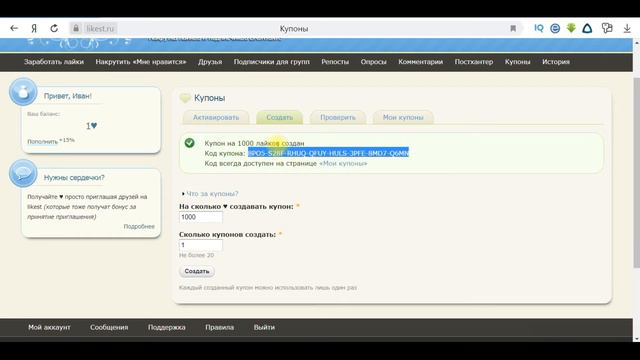Click the Купоны page heading
Screen dimensions: 640x360
tap(209, 98)
